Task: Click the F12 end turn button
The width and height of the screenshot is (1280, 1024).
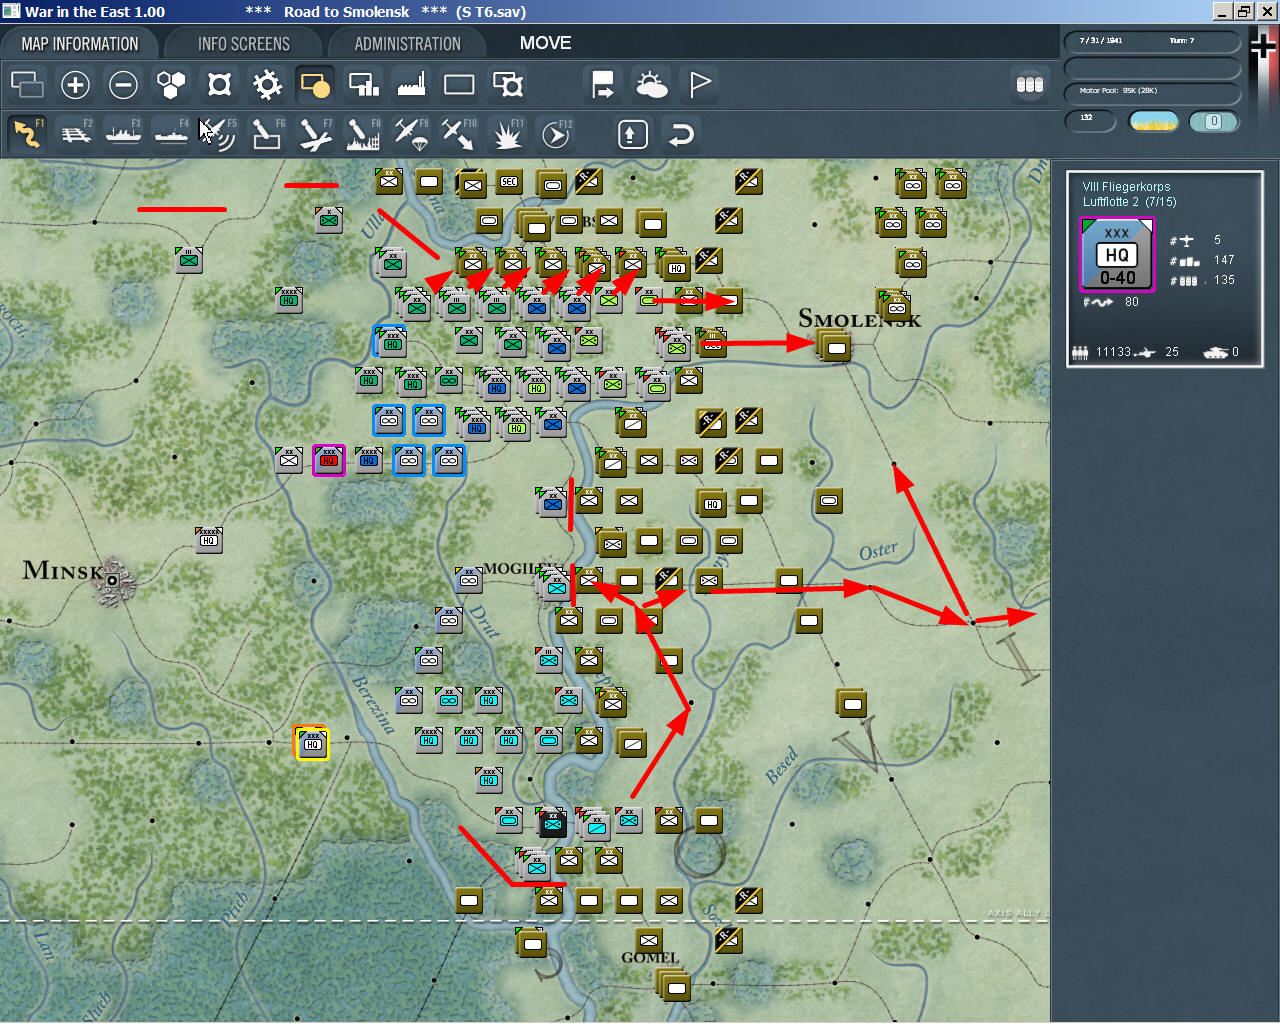Action: (556, 134)
